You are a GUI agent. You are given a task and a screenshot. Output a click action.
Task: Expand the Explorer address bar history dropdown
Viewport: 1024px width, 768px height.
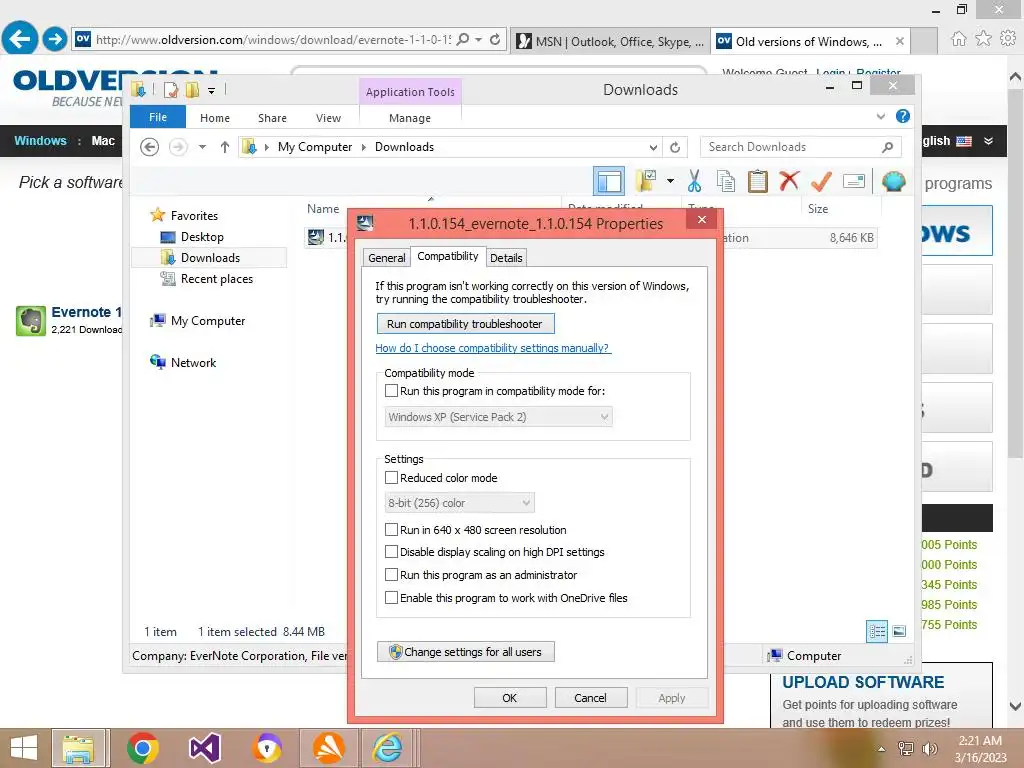coord(653,147)
